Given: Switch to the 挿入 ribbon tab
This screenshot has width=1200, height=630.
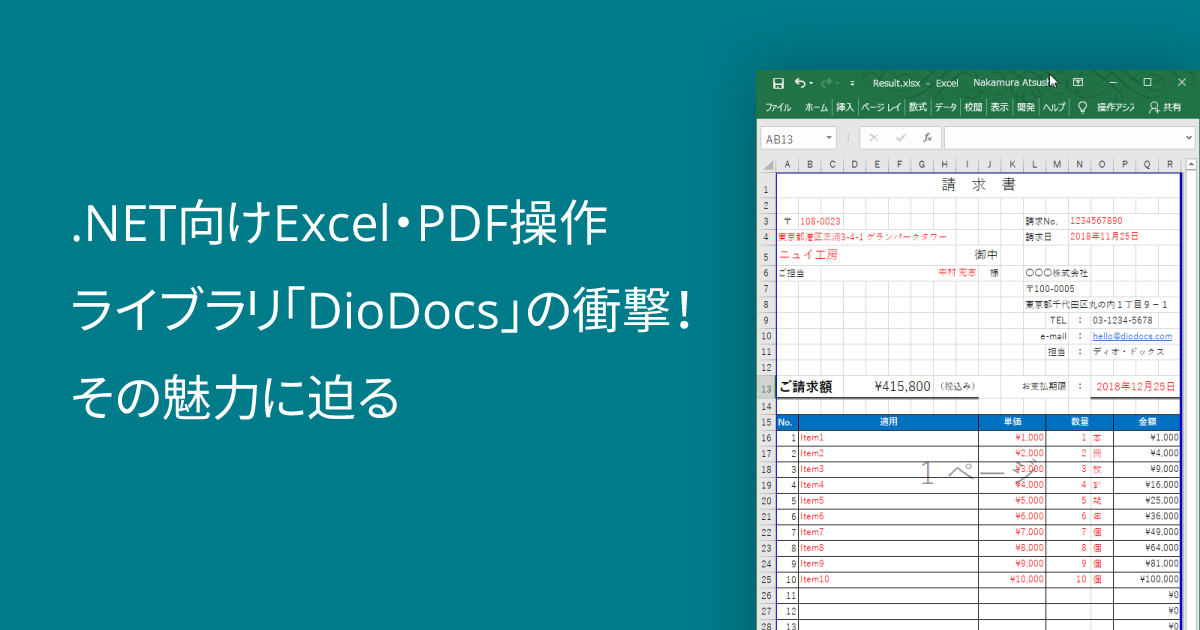Looking at the screenshot, I should coord(845,107).
